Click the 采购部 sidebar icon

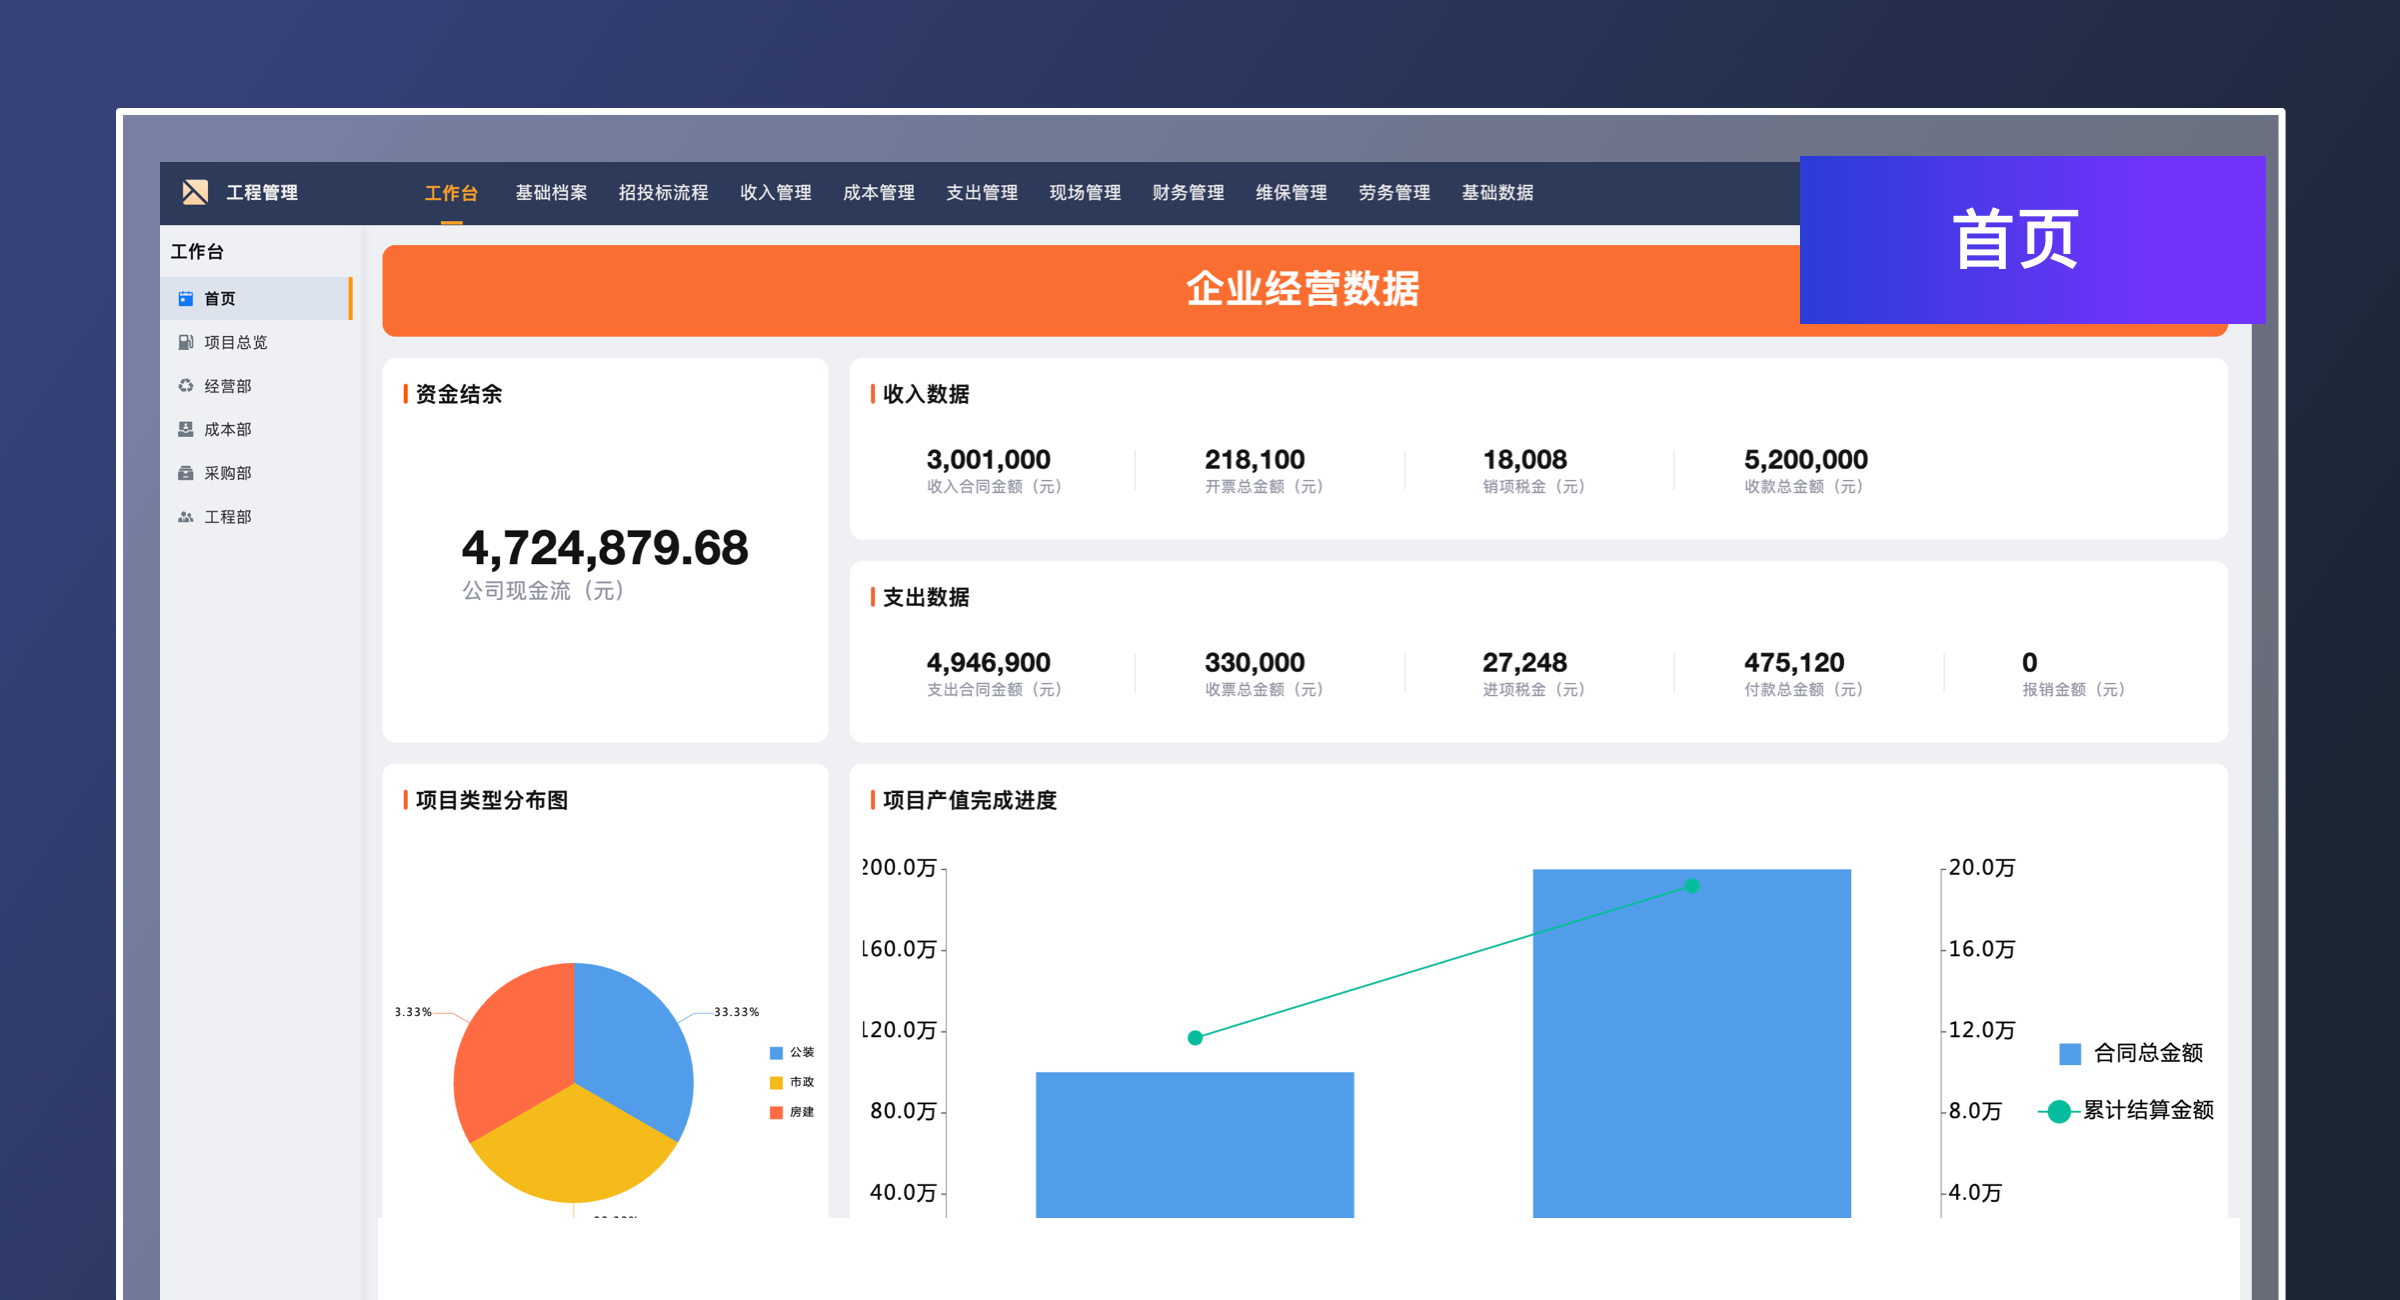click(185, 473)
